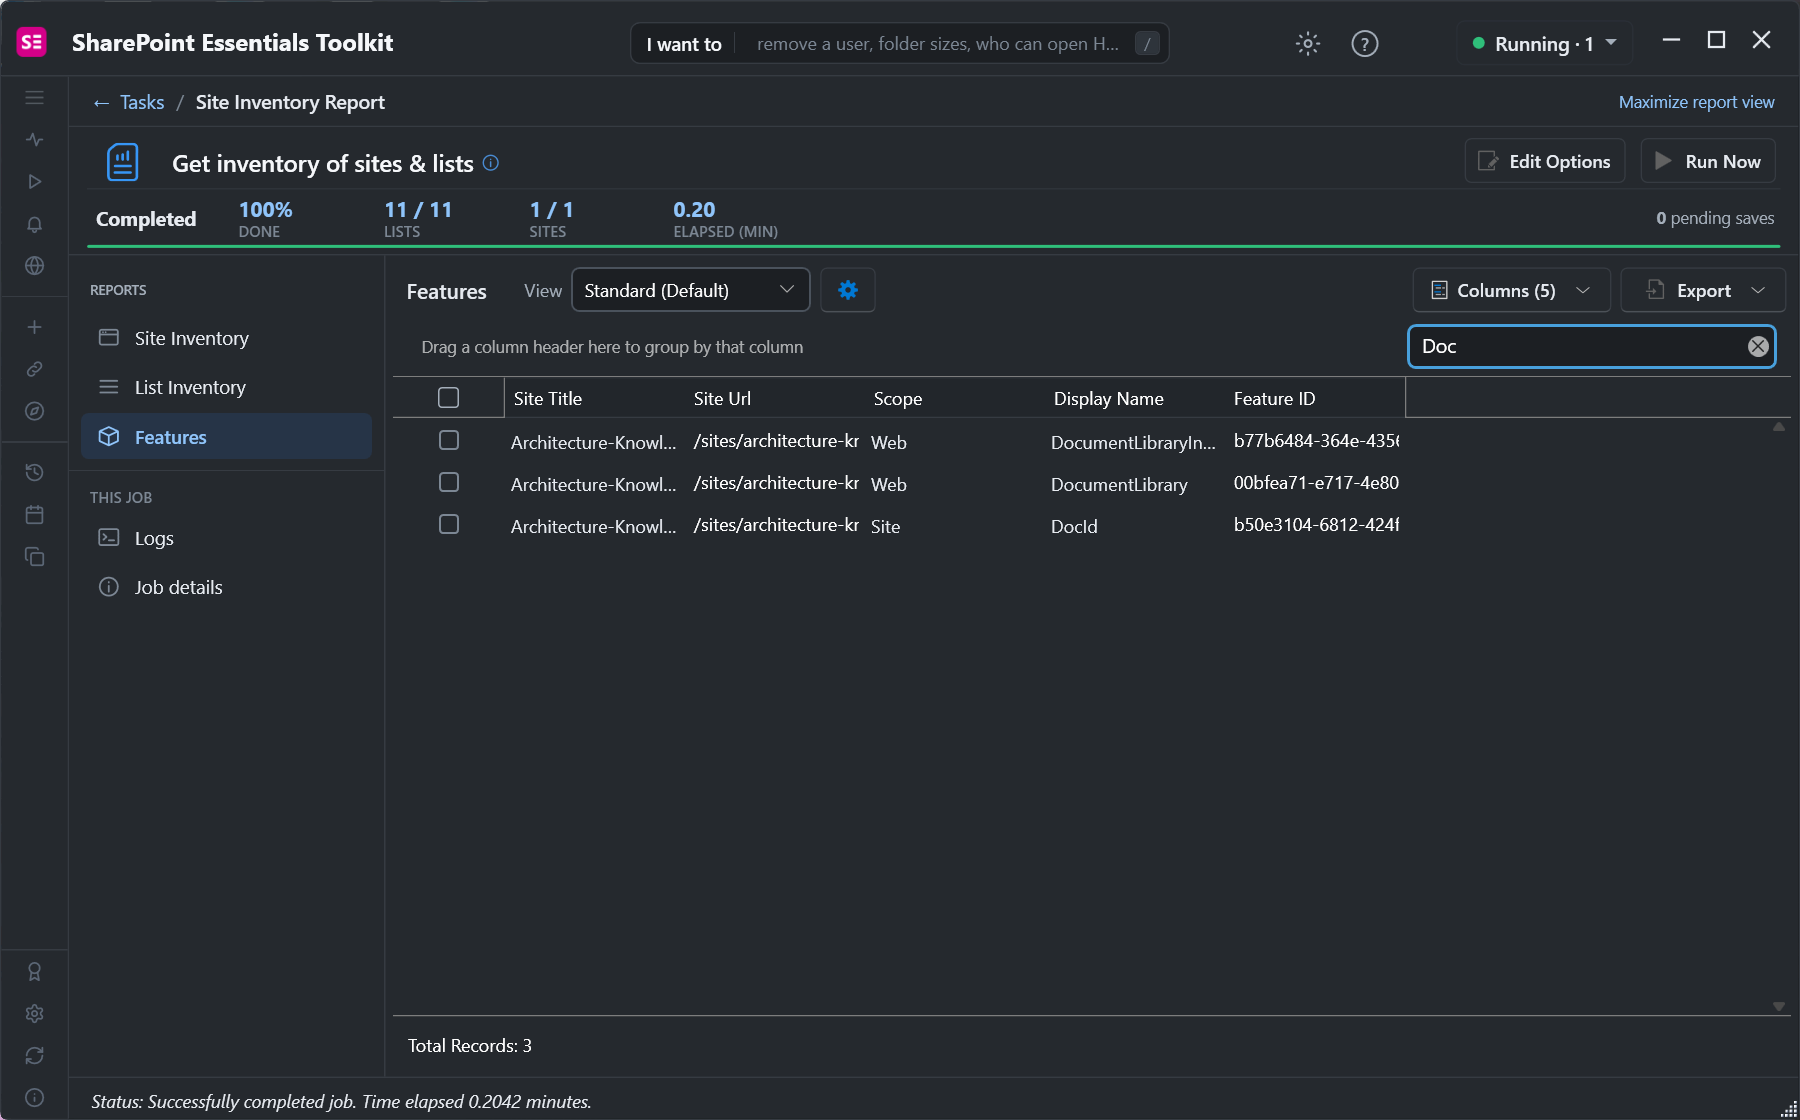The height and width of the screenshot is (1120, 1800).
Task: Clear the Doc search filter
Action: pos(1758,346)
